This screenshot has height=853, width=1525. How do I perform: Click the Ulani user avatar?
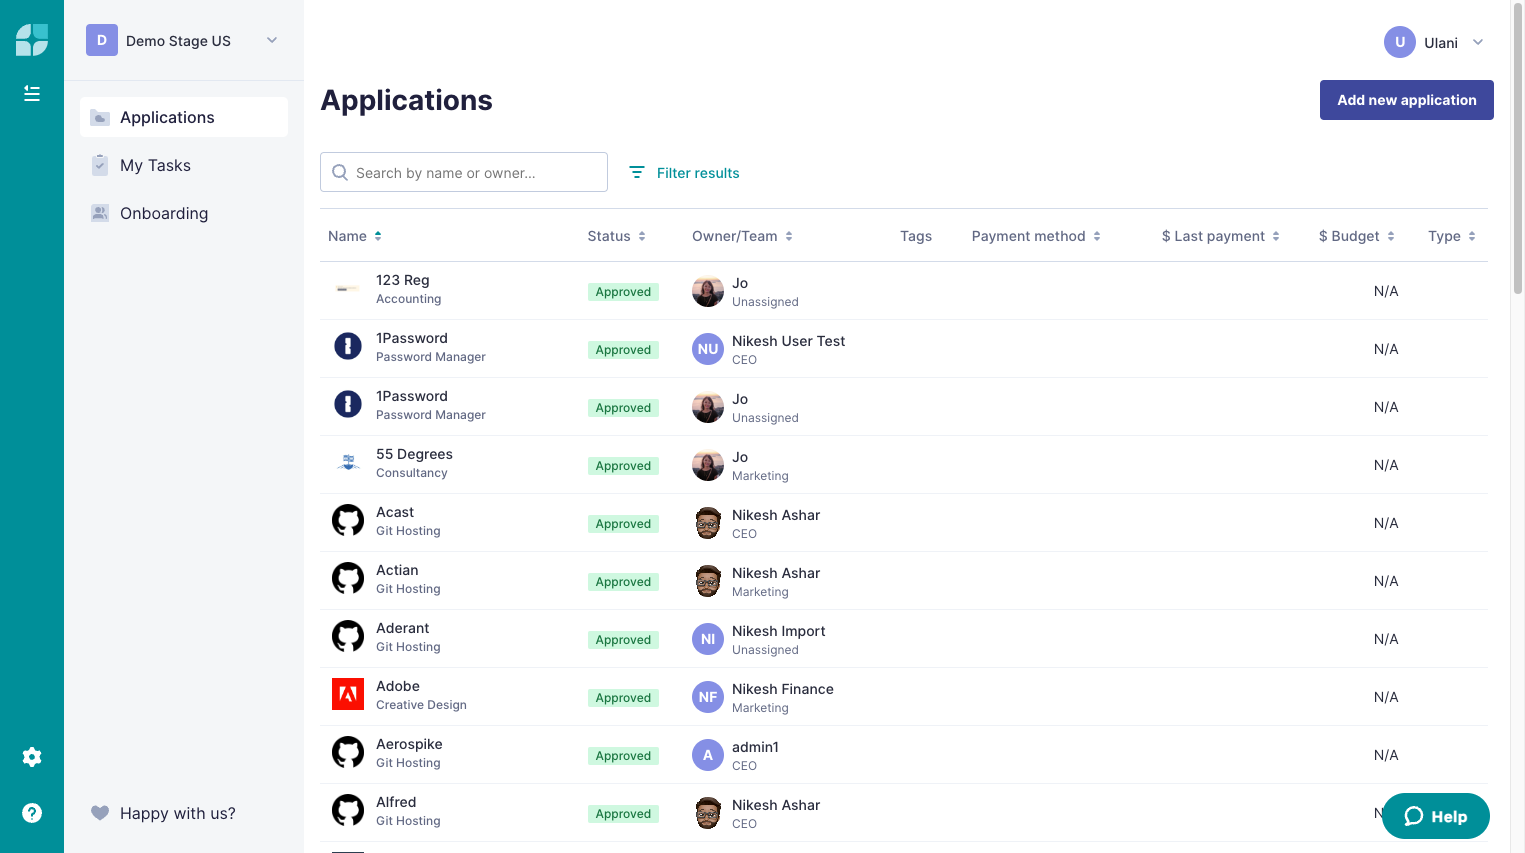point(1400,42)
